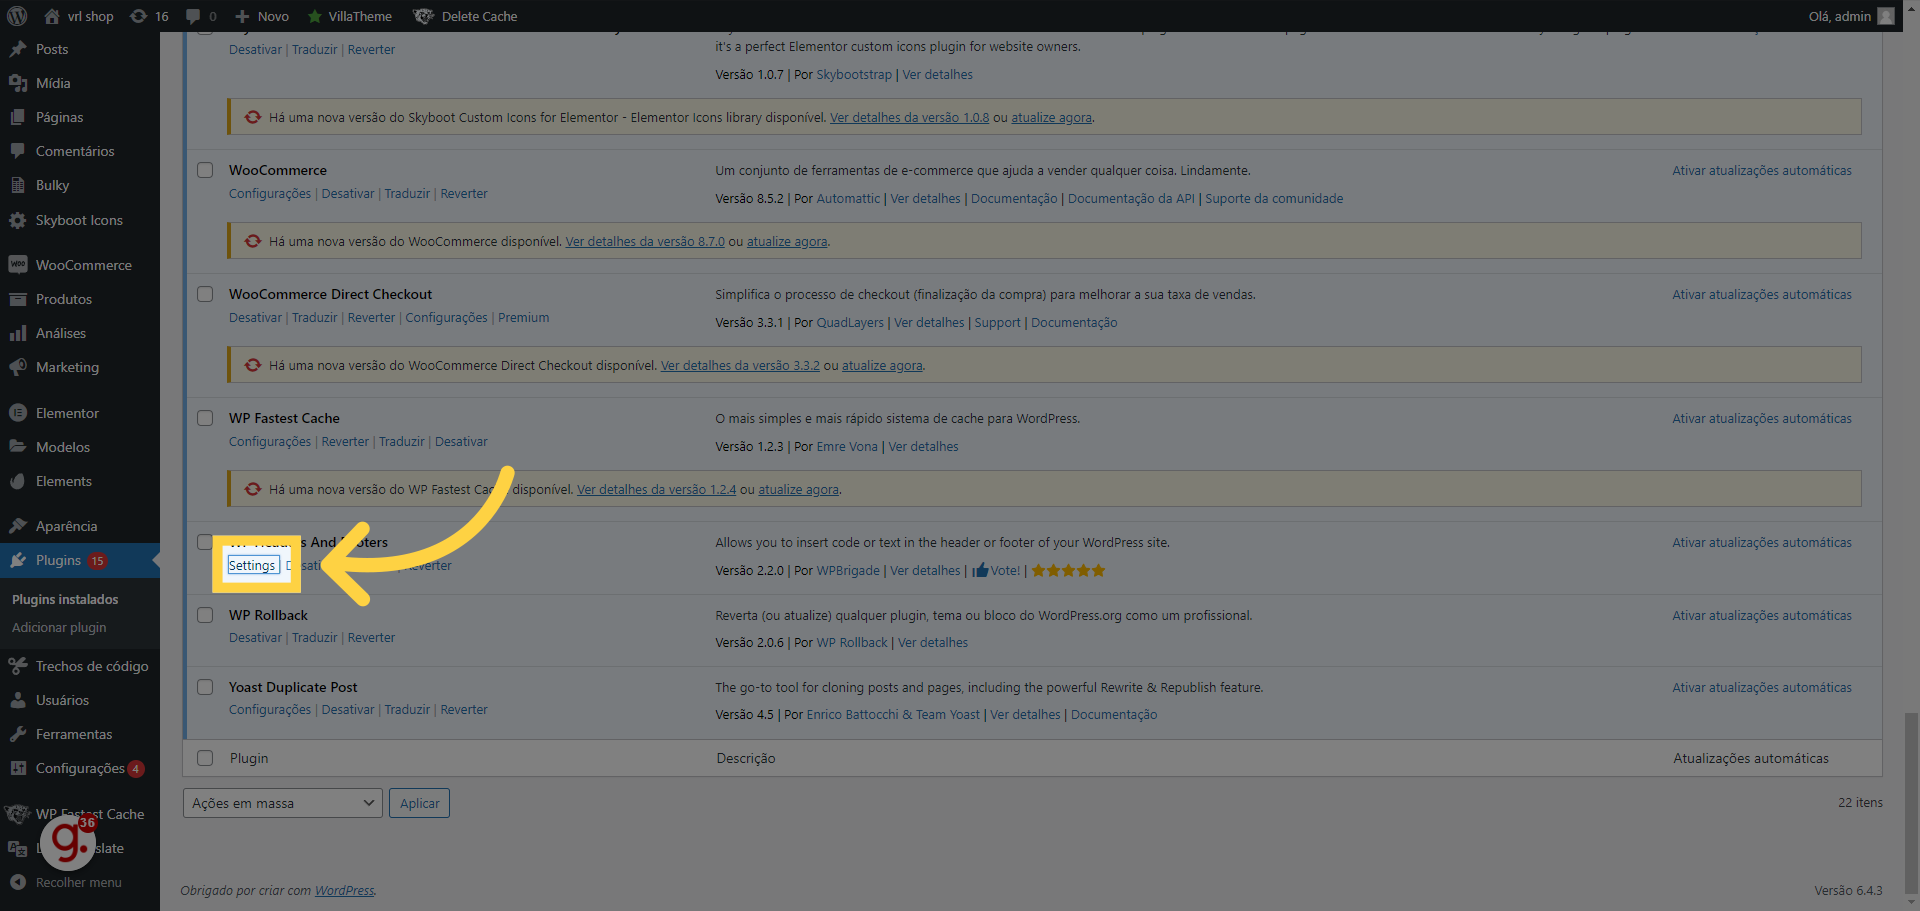The width and height of the screenshot is (1920, 911).
Task: Open Análises chart icon
Action: pyautogui.click(x=18, y=333)
